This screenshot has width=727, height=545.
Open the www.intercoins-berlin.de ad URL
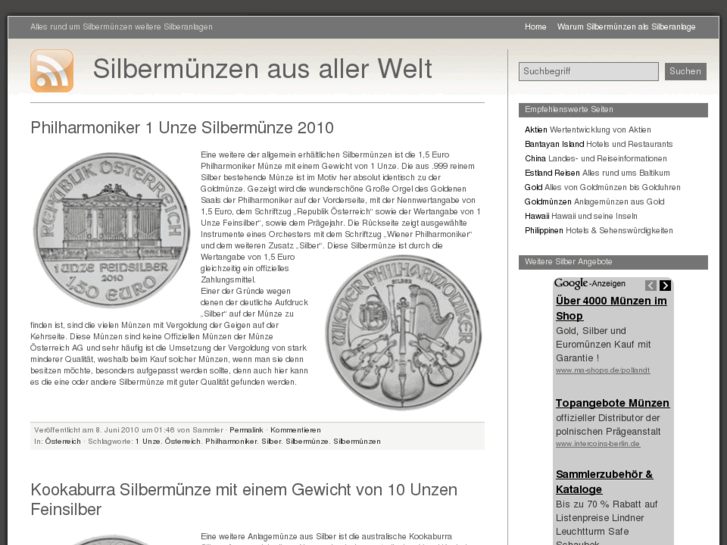[598, 444]
